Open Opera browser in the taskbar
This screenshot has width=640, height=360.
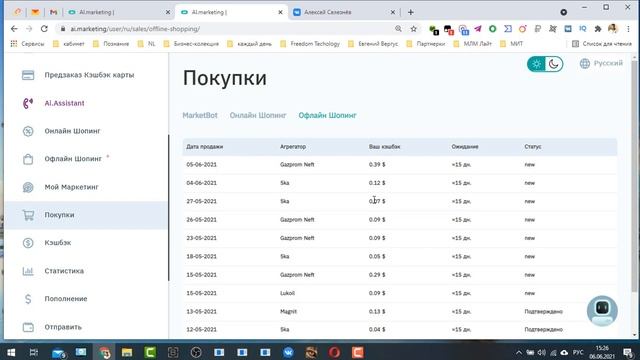pos(334,352)
